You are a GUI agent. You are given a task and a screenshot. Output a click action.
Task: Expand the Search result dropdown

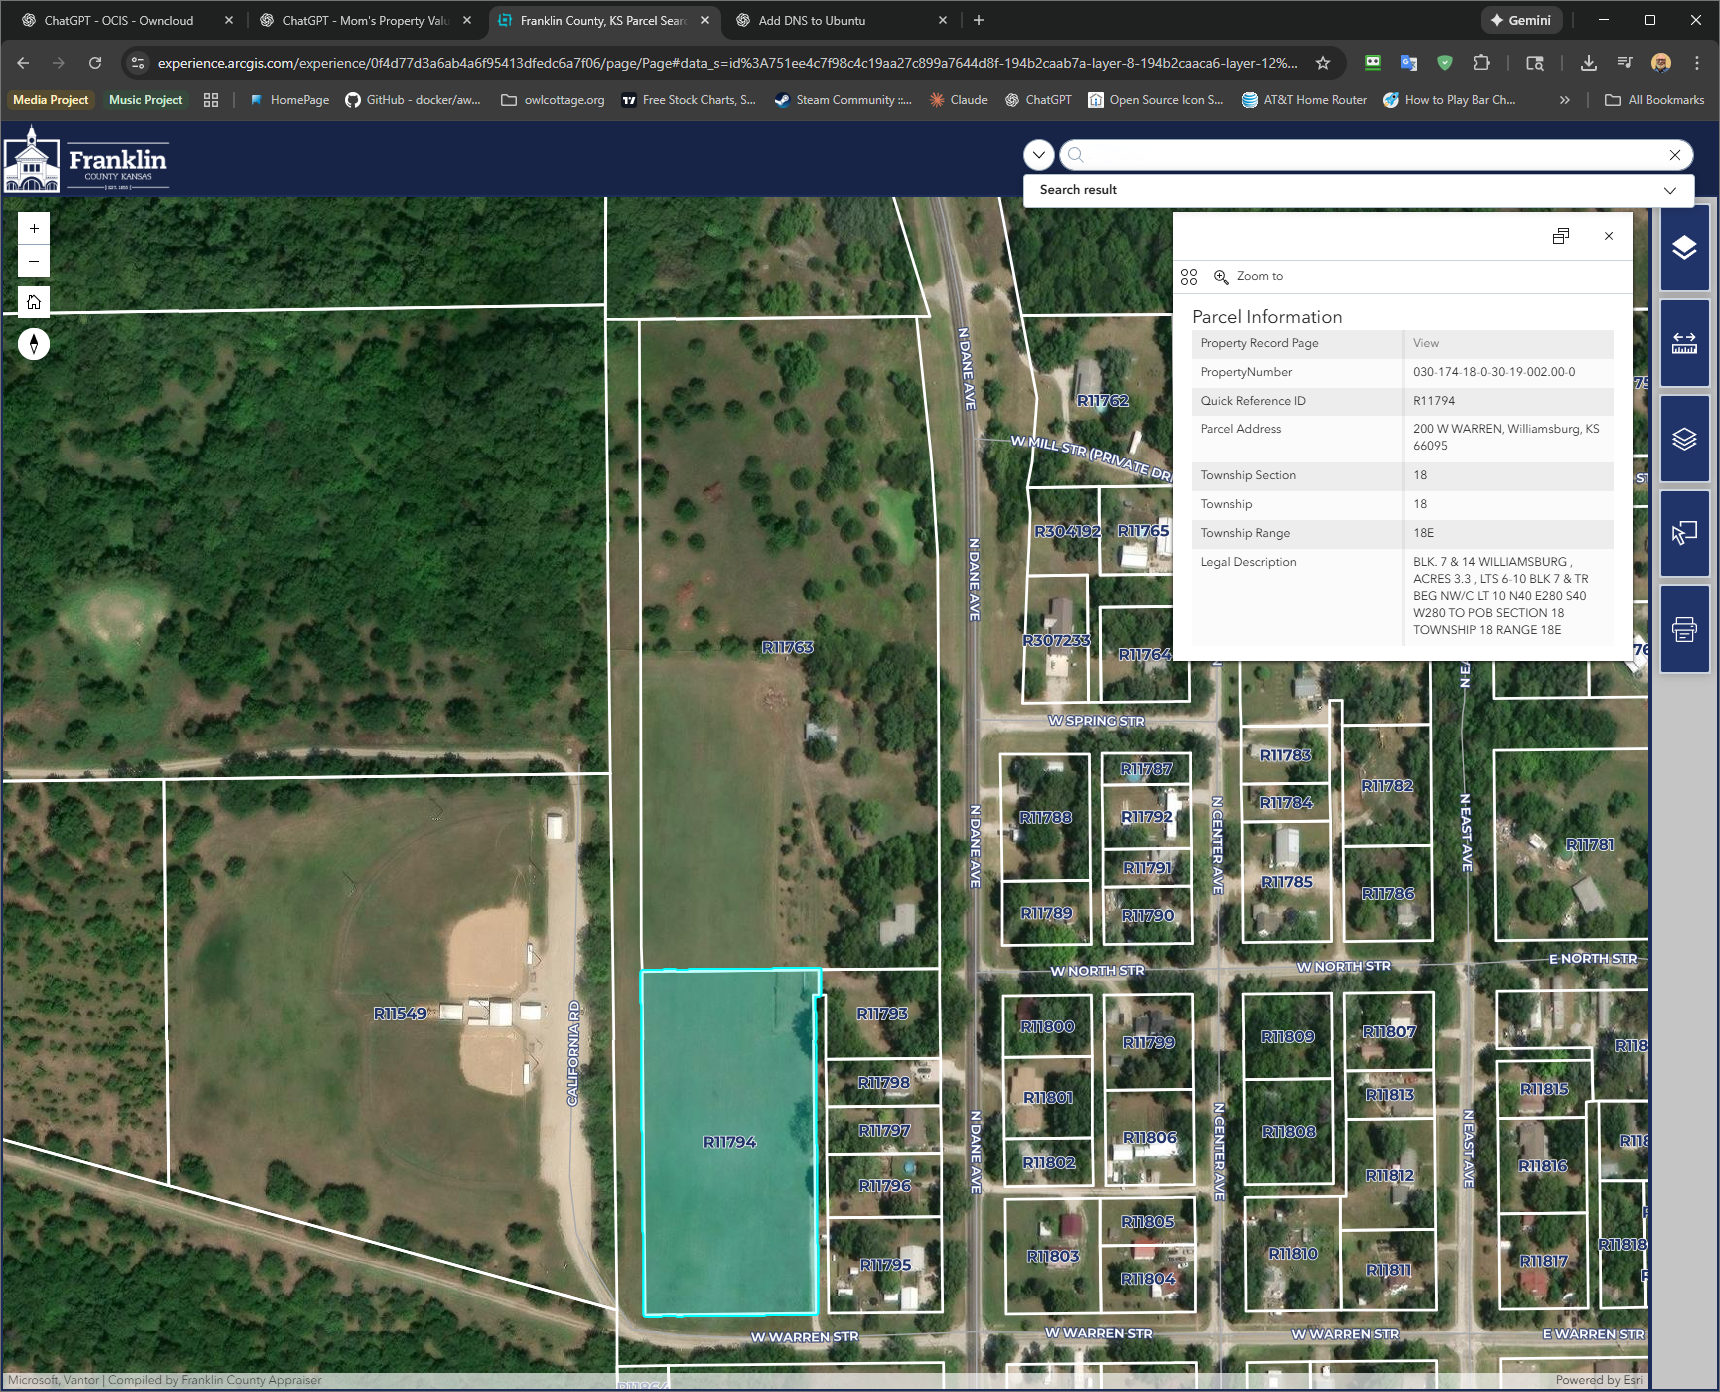click(1669, 190)
